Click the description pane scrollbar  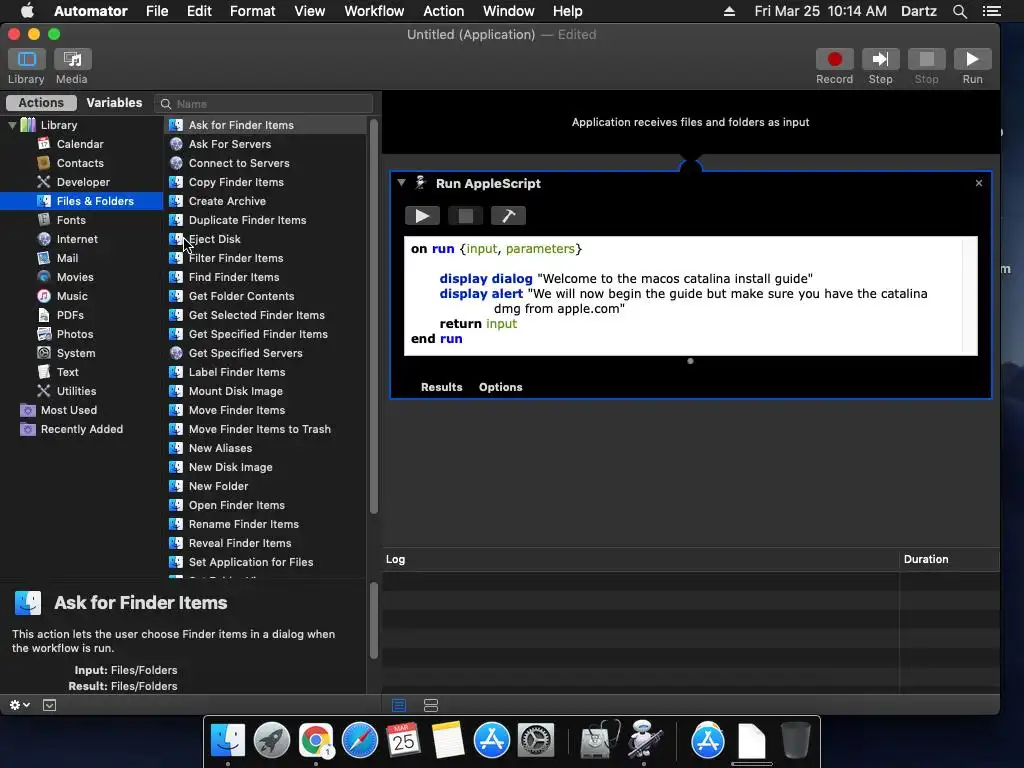[374, 620]
